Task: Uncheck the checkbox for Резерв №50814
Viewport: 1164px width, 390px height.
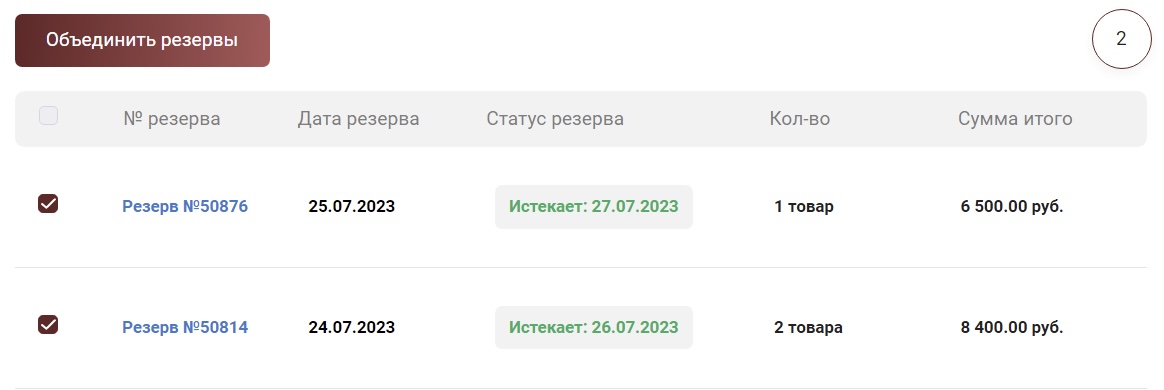Action: coord(48,325)
